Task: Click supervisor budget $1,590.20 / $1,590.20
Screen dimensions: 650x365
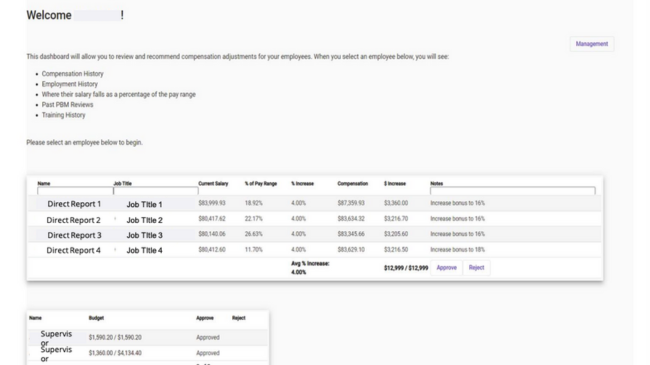Action: 115,338
